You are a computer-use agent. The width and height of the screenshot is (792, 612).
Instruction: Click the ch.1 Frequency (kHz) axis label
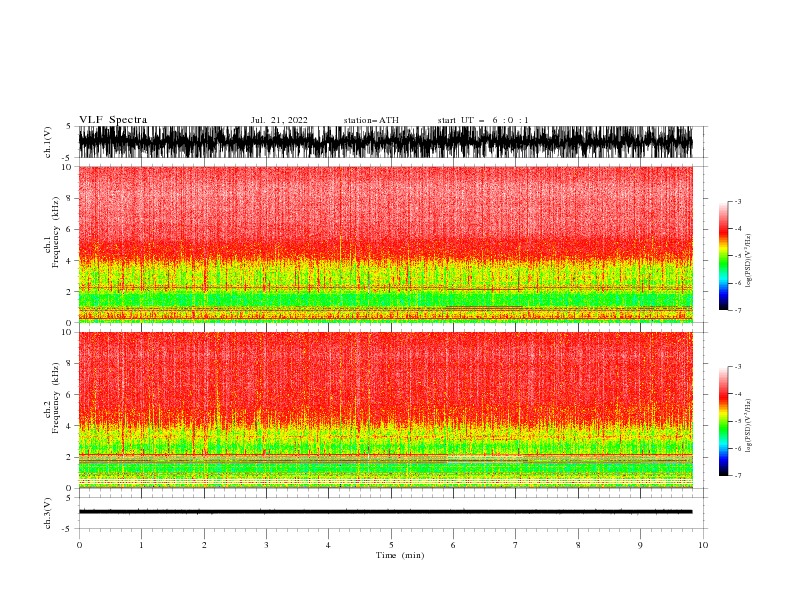point(52,232)
